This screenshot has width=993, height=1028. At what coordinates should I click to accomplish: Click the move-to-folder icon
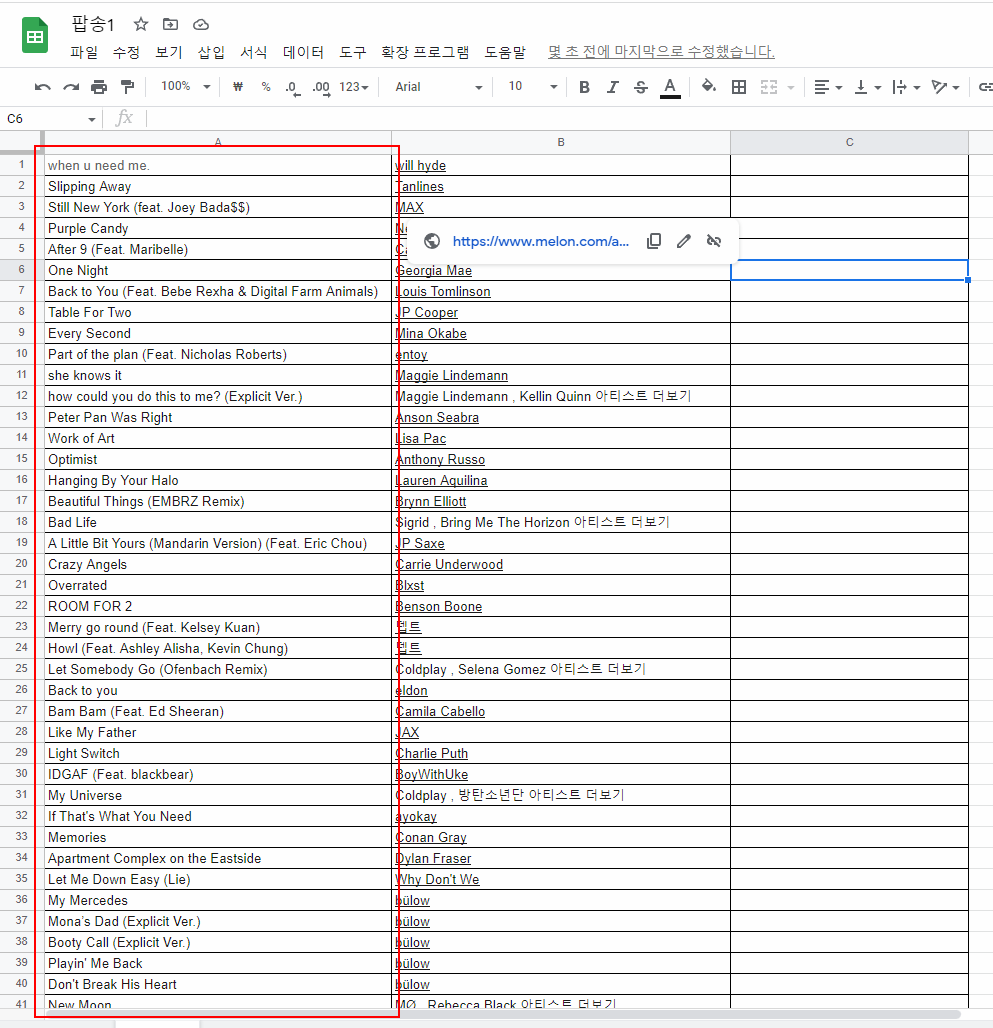[x=170, y=24]
